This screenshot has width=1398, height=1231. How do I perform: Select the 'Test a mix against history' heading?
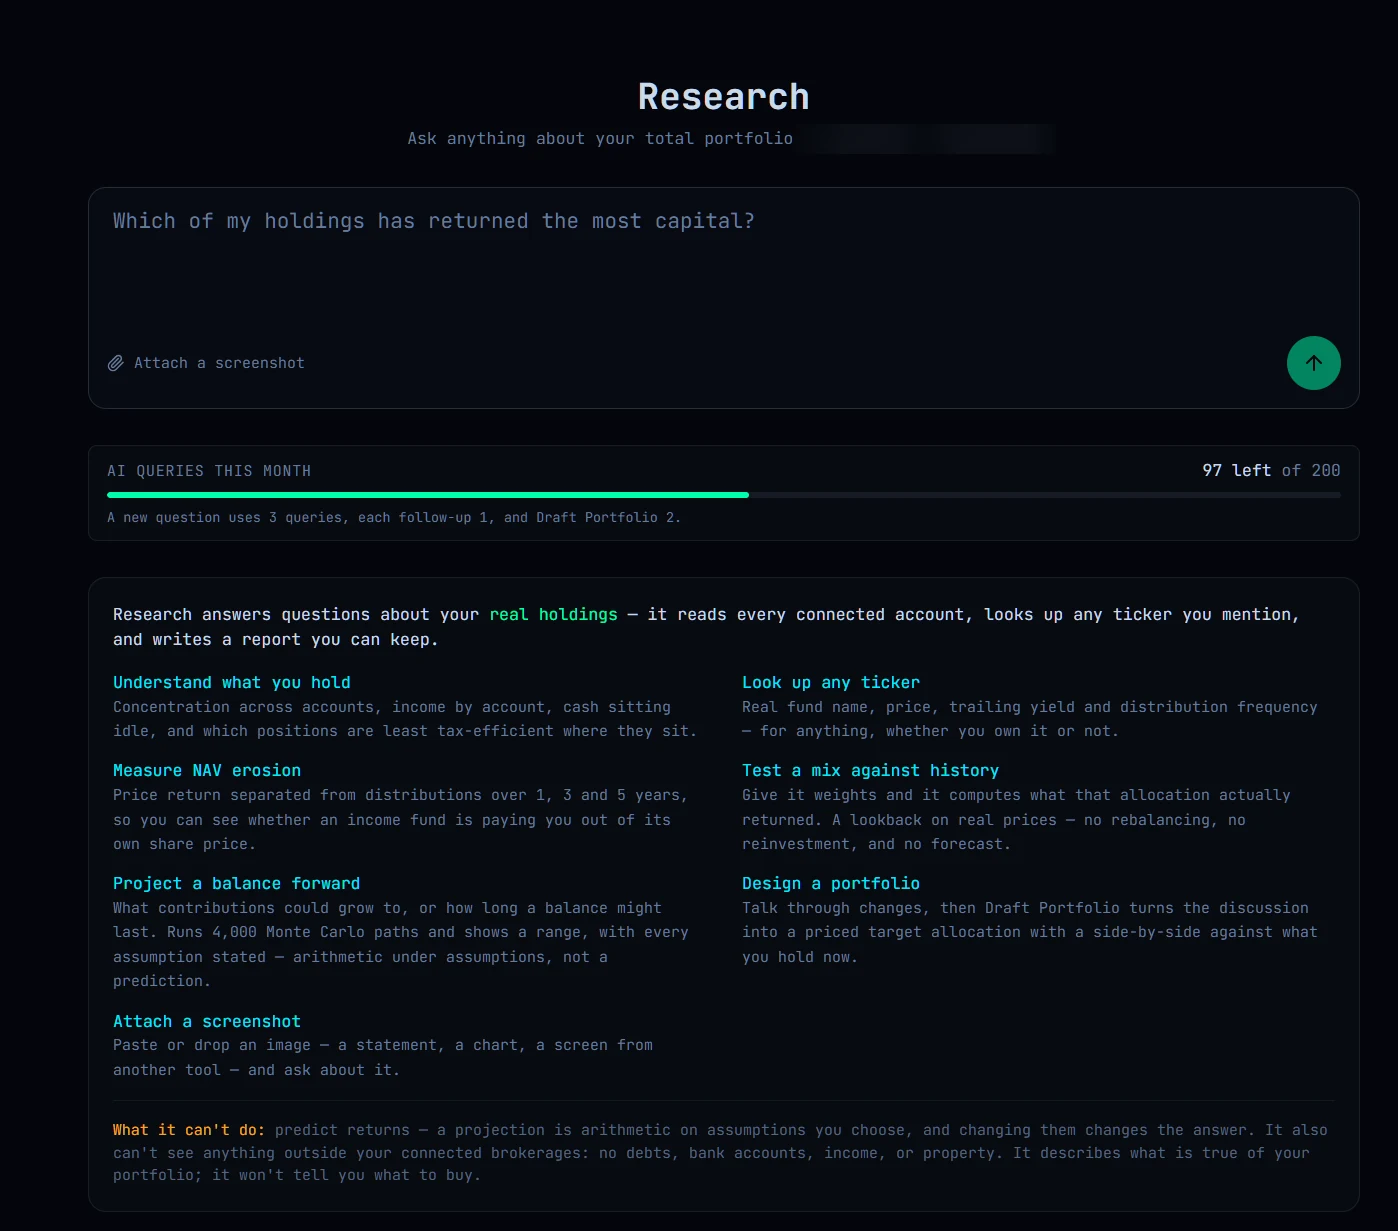(x=870, y=770)
